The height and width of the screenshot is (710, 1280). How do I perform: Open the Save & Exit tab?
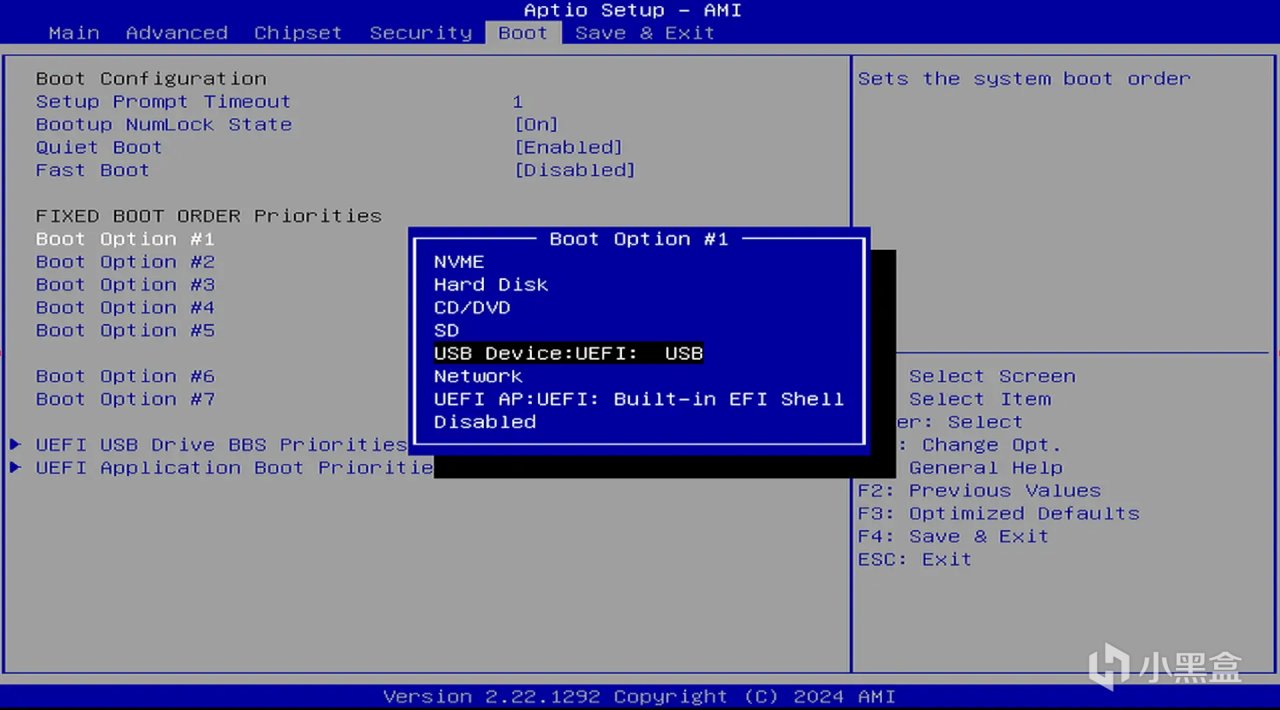(x=645, y=33)
